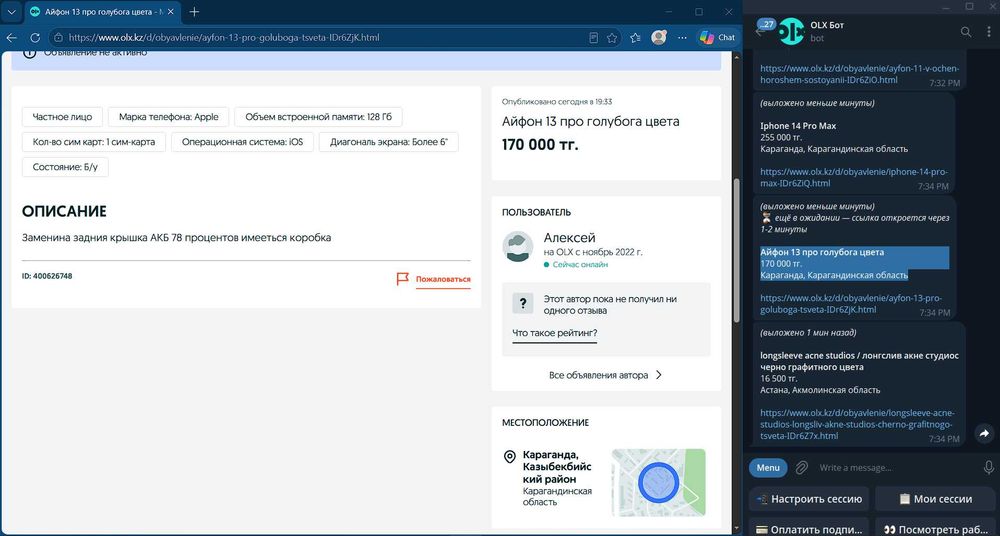Forward the longsleeve message with share arrow

(x=984, y=434)
